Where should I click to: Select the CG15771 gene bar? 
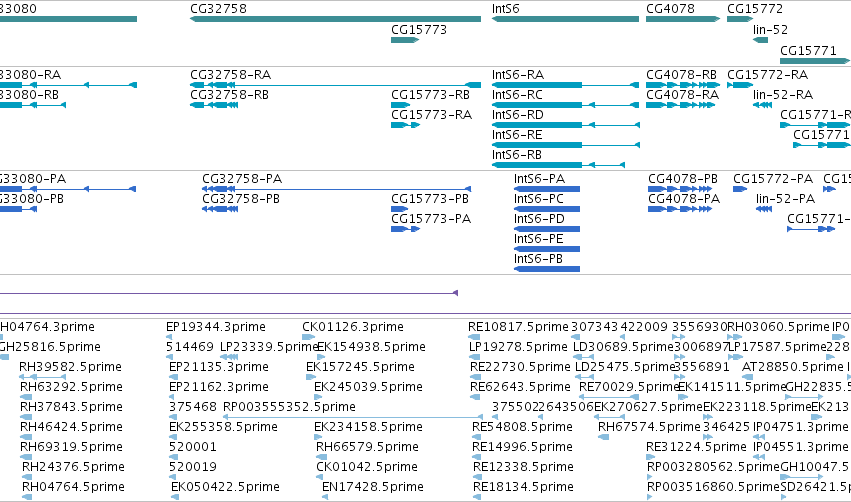click(815, 61)
